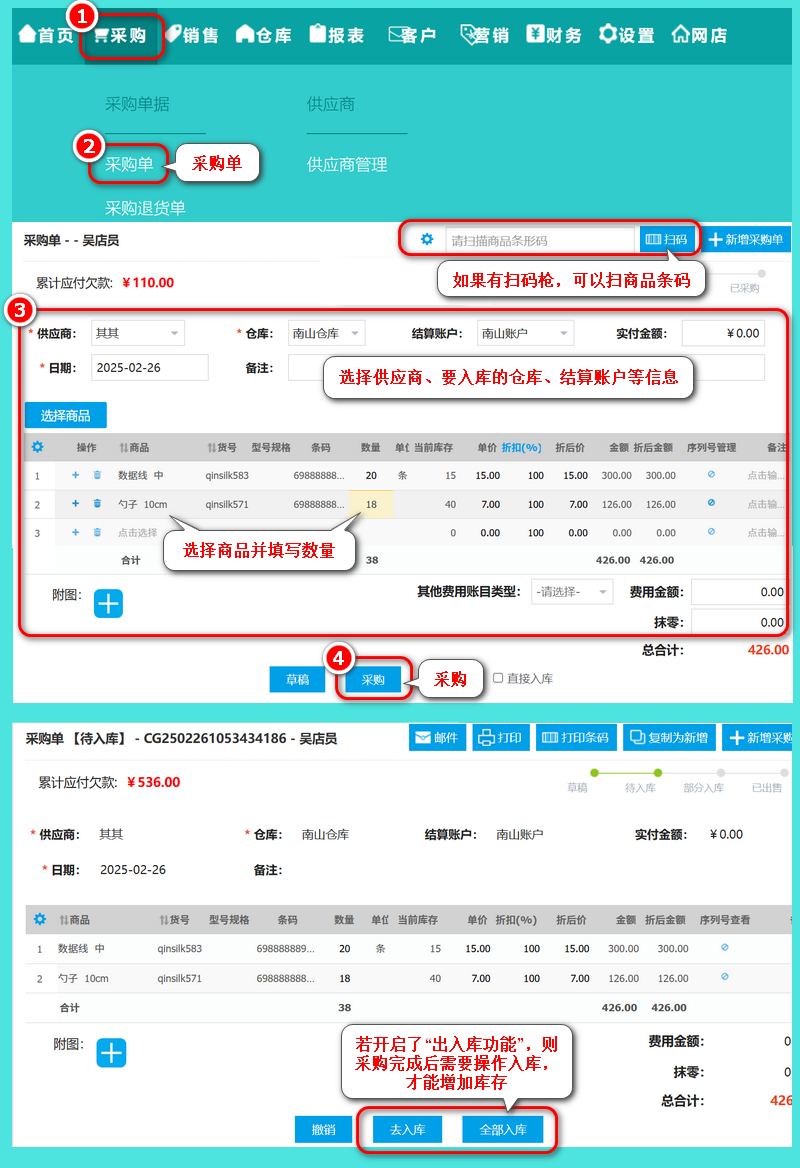Click the 打印条码 button
The height and width of the screenshot is (1168, 800).
pos(577,737)
